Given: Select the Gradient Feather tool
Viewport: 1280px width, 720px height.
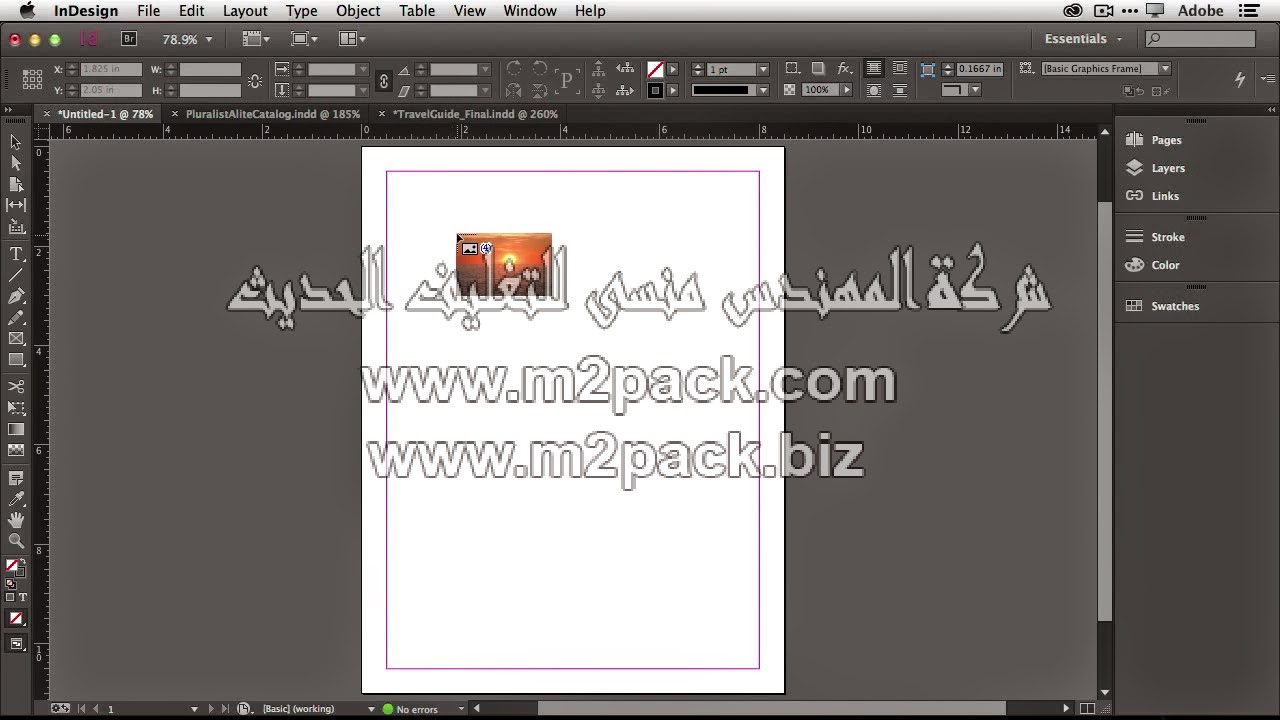Looking at the screenshot, I should coord(16,450).
